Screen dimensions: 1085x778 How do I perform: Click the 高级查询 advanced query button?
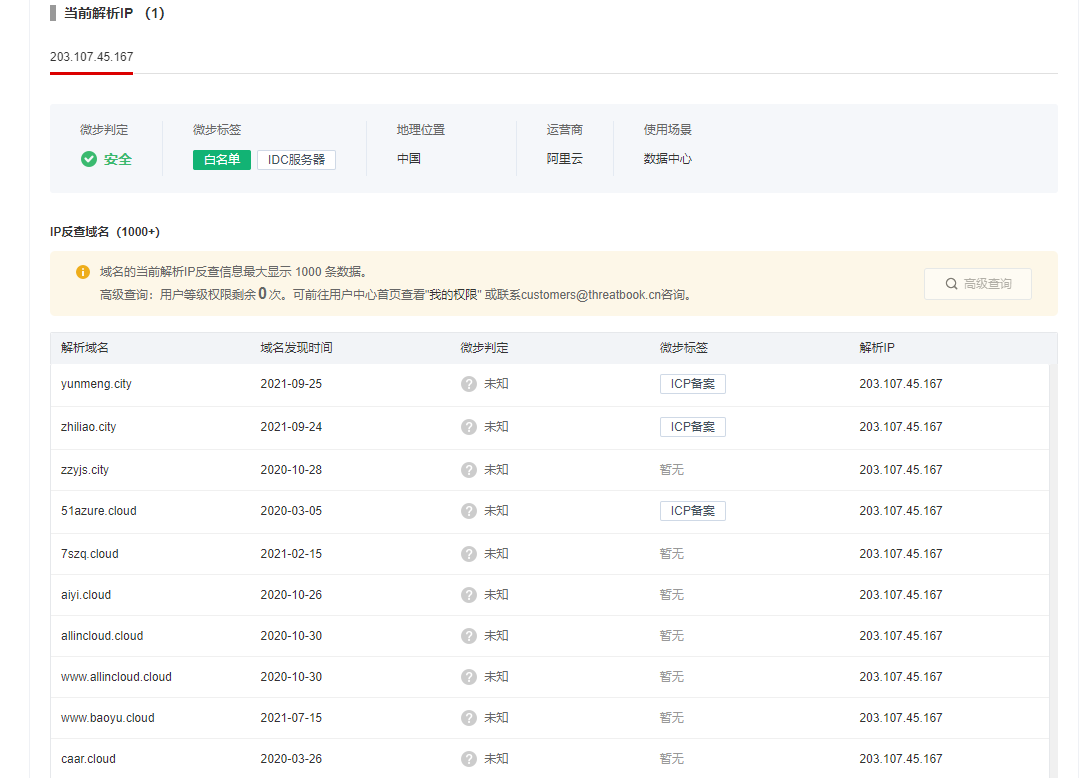977,284
